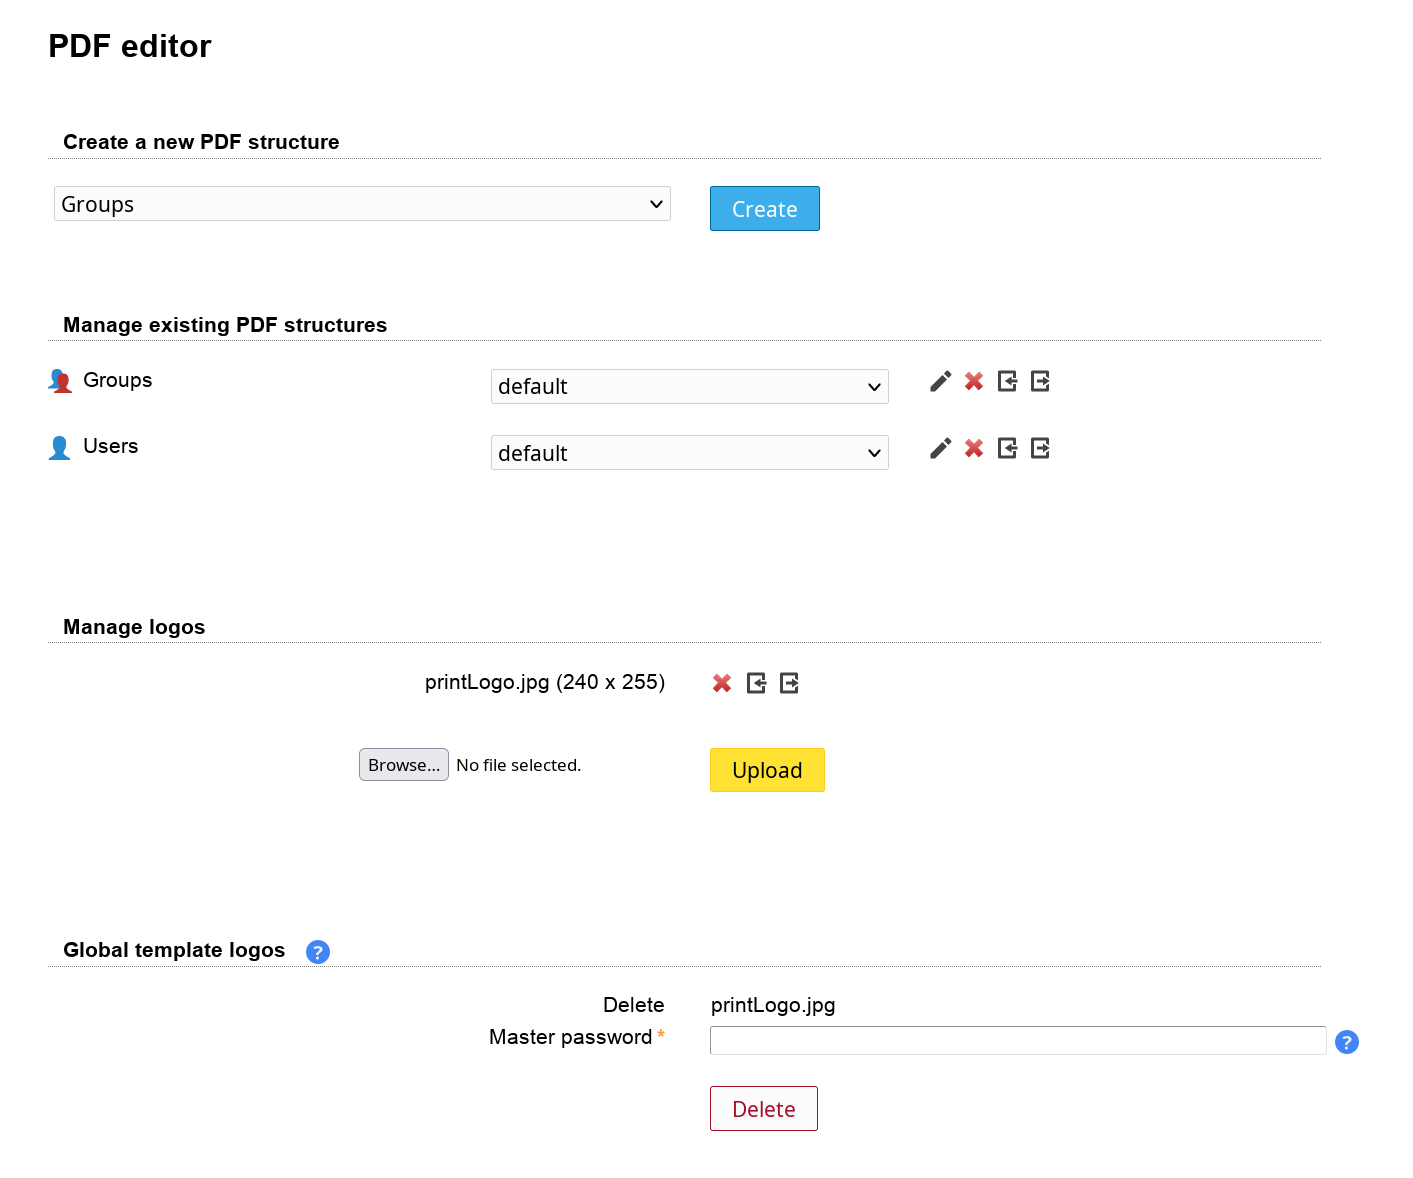Delete the Users PDF structure
Image resolution: width=1413 pixels, height=1178 pixels.
(974, 449)
